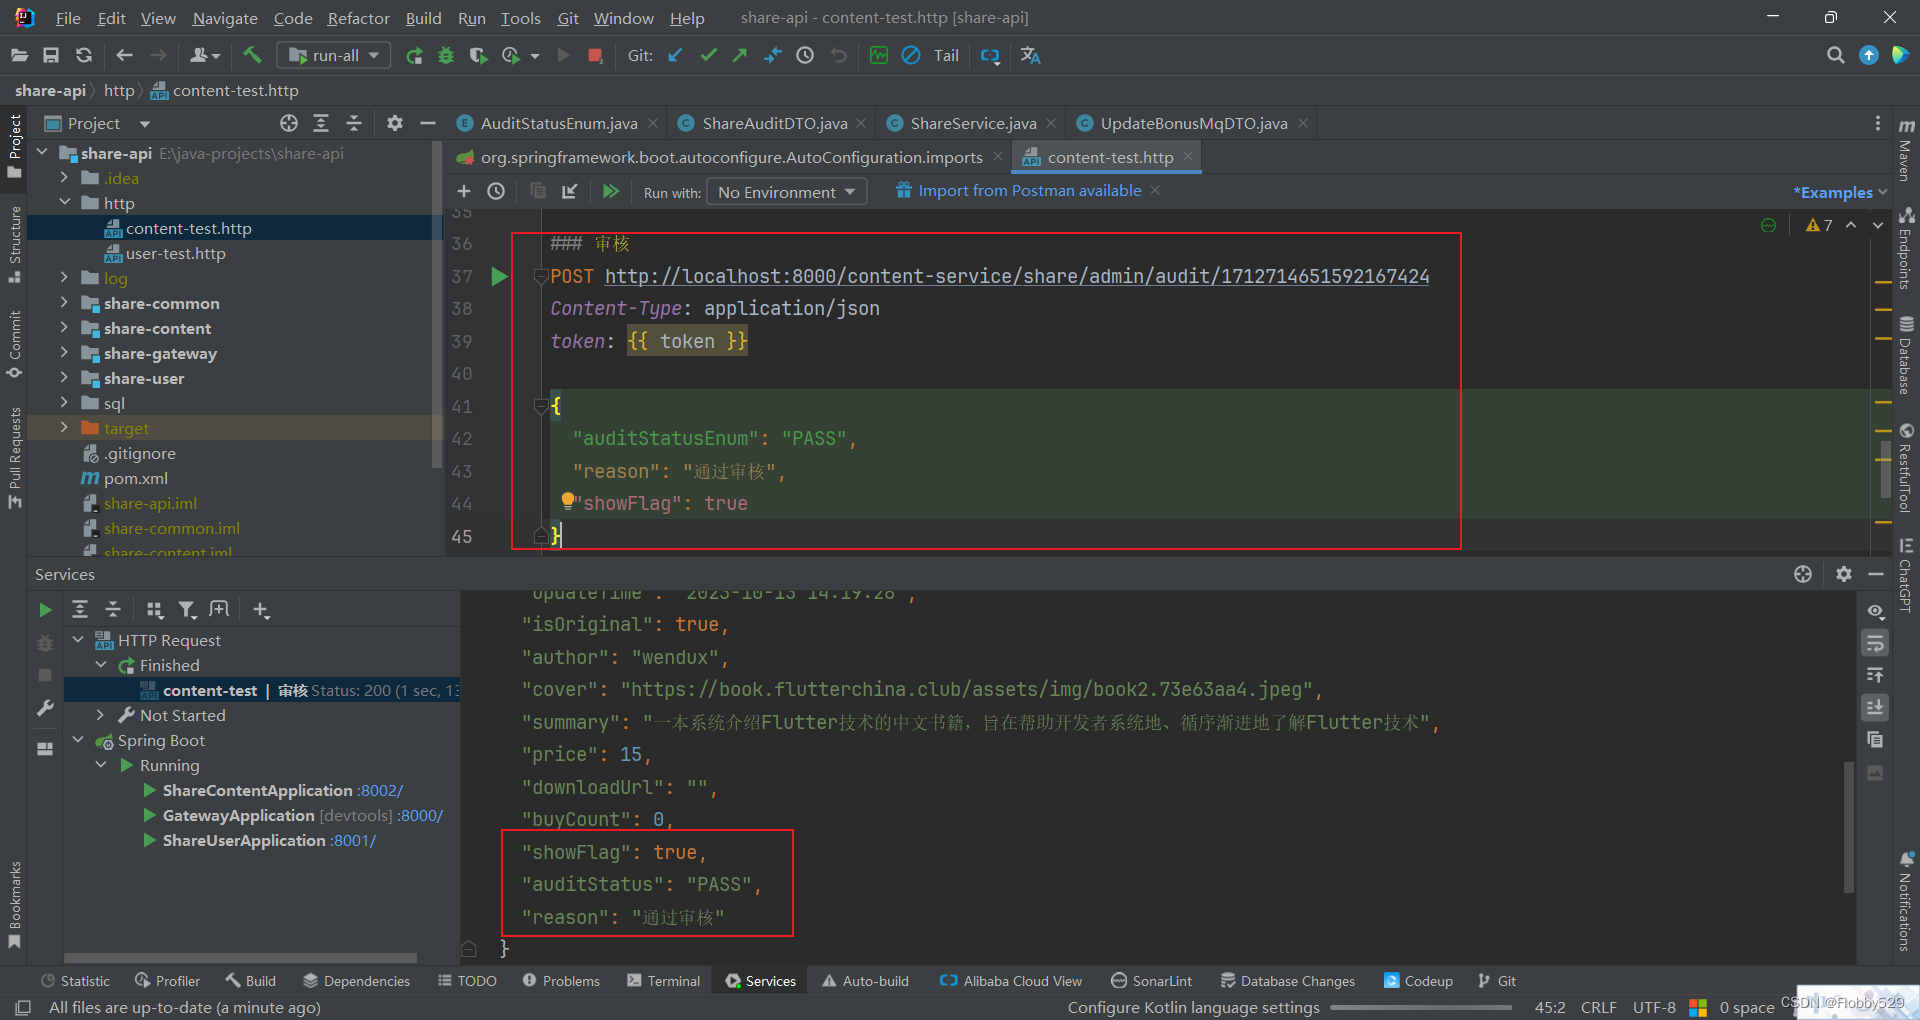Click the Git update project arrow
1920x1020 pixels.
pyautogui.click(x=676, y=56)
